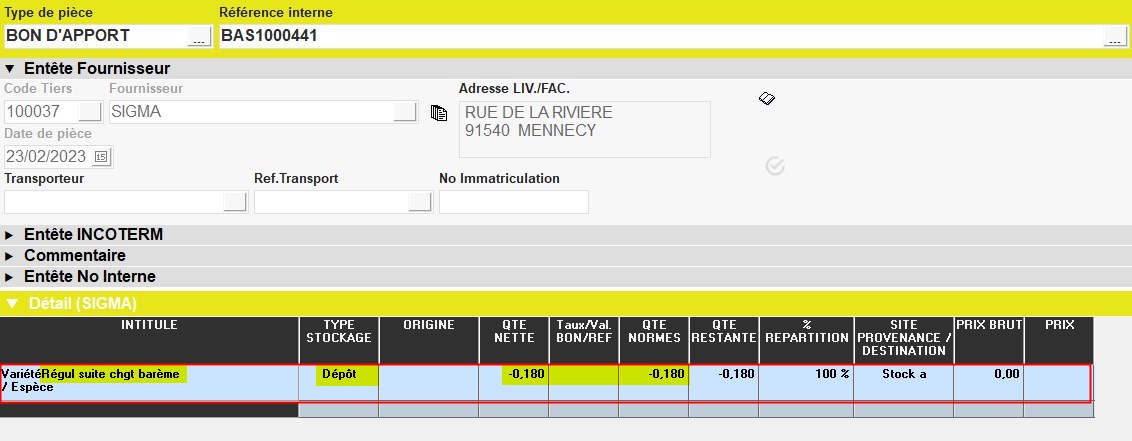Screen dimensions: 1132x441
Task: Click the No Immatriculation input field
Action: [513, 202]
